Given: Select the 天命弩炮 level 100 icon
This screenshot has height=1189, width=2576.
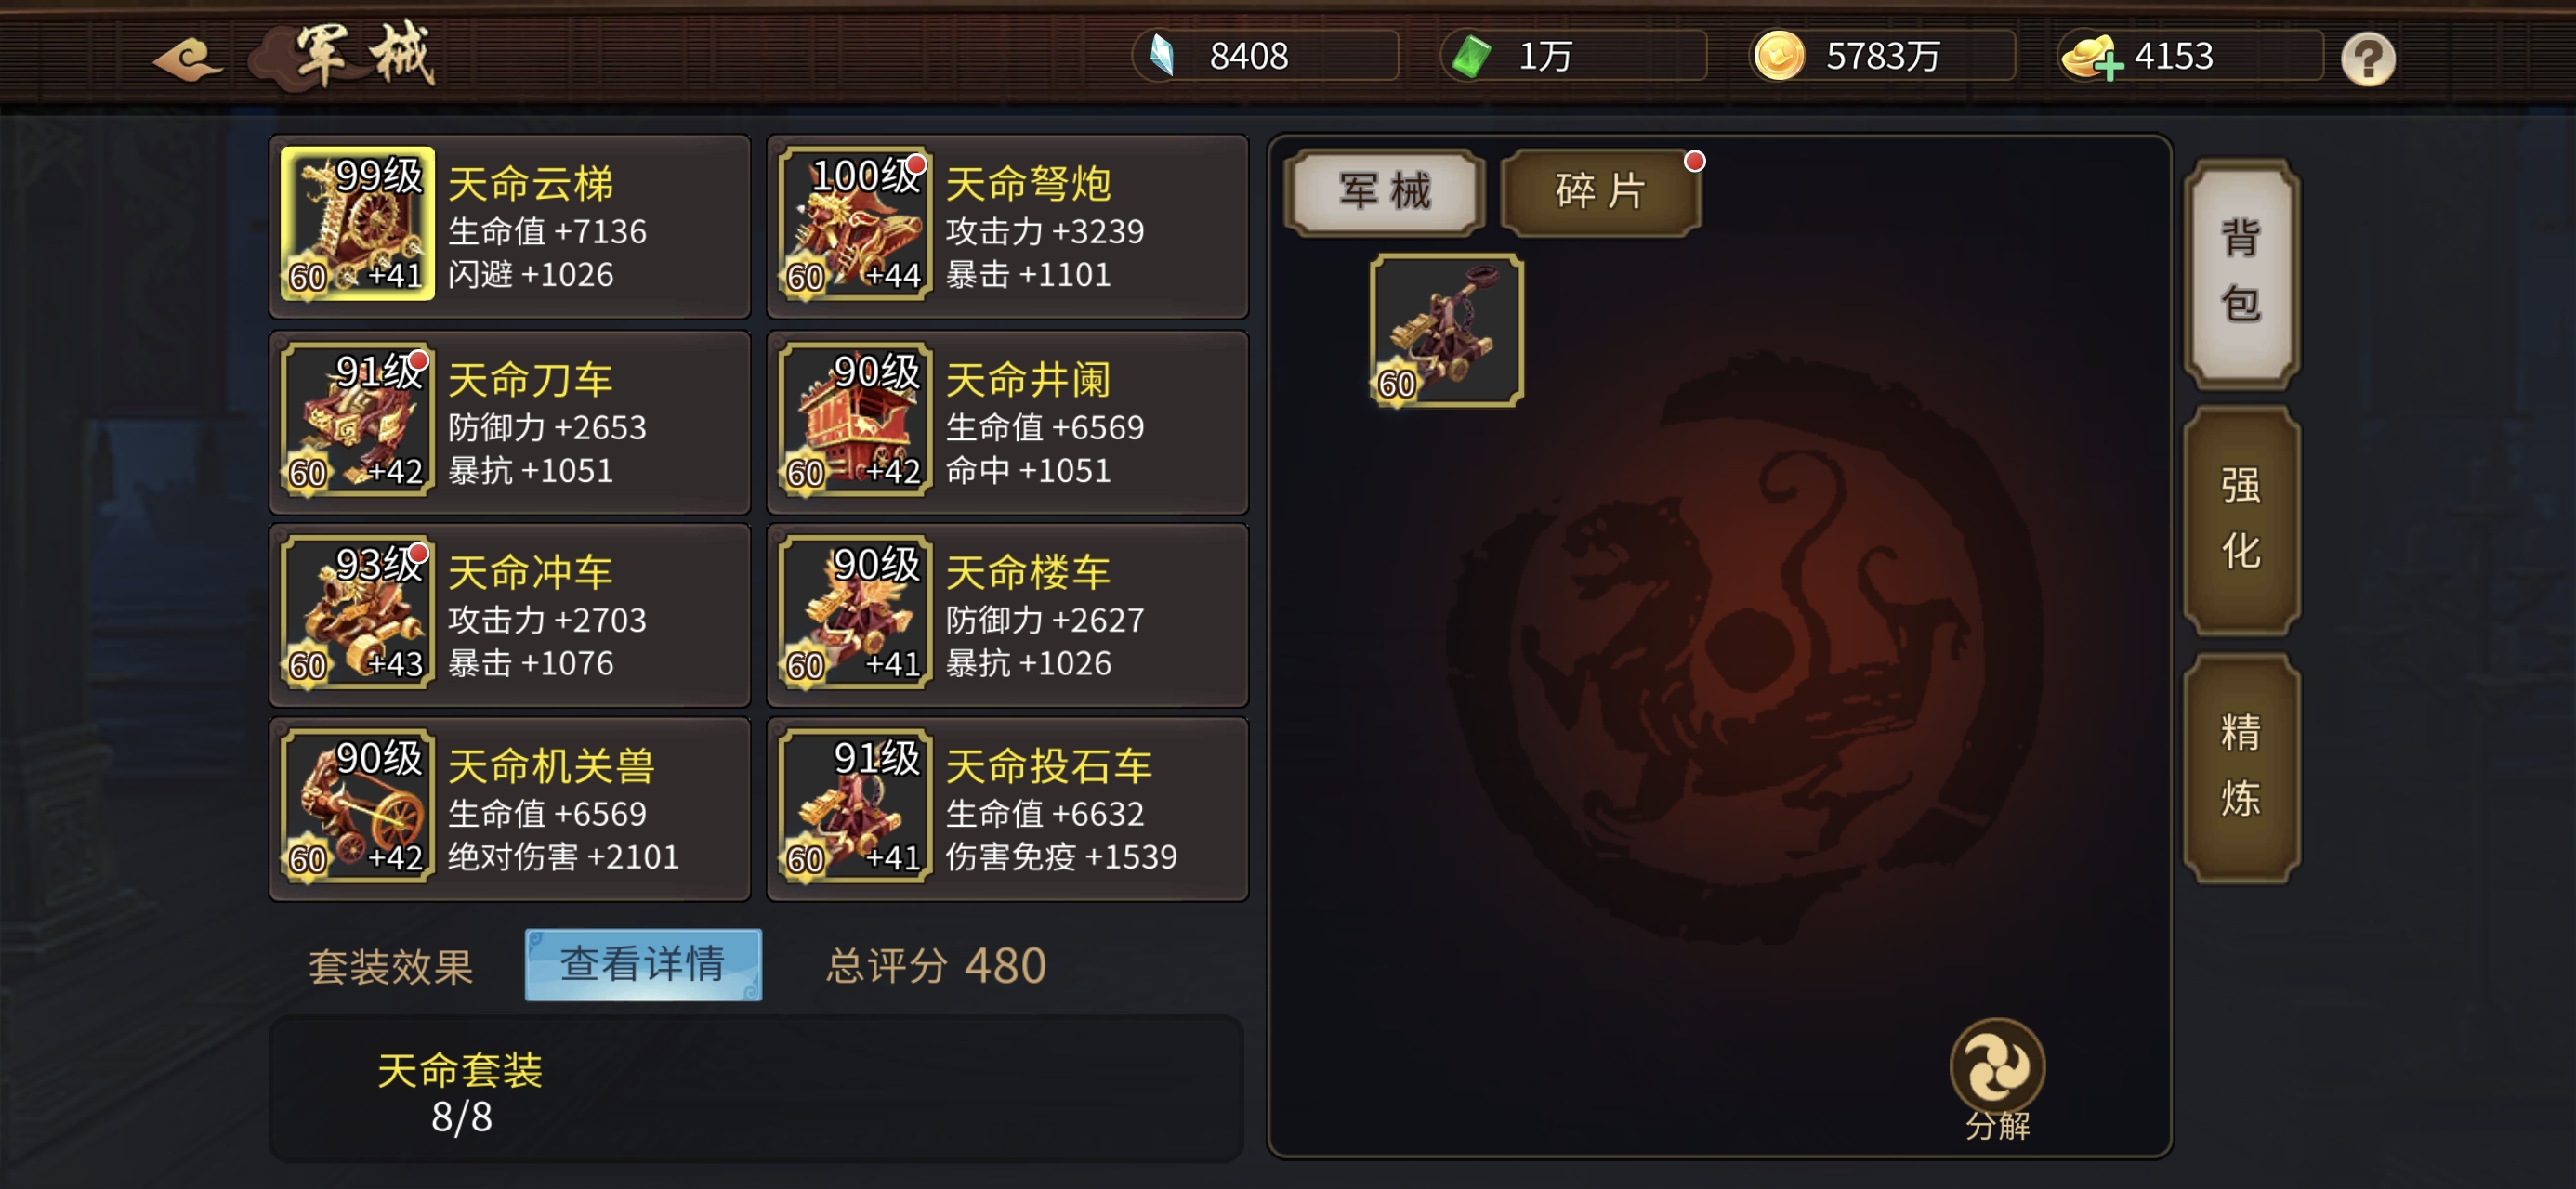Looking at the screenshot, I should point(855,223).
